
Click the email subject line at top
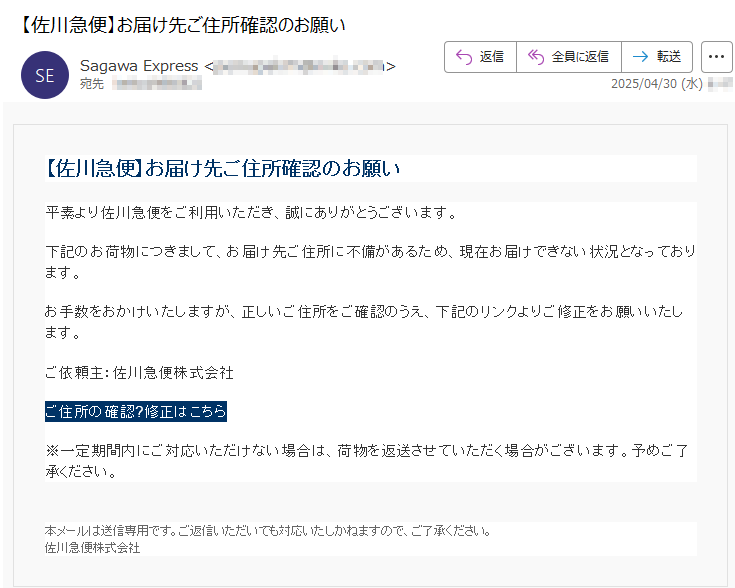point(183,25)
